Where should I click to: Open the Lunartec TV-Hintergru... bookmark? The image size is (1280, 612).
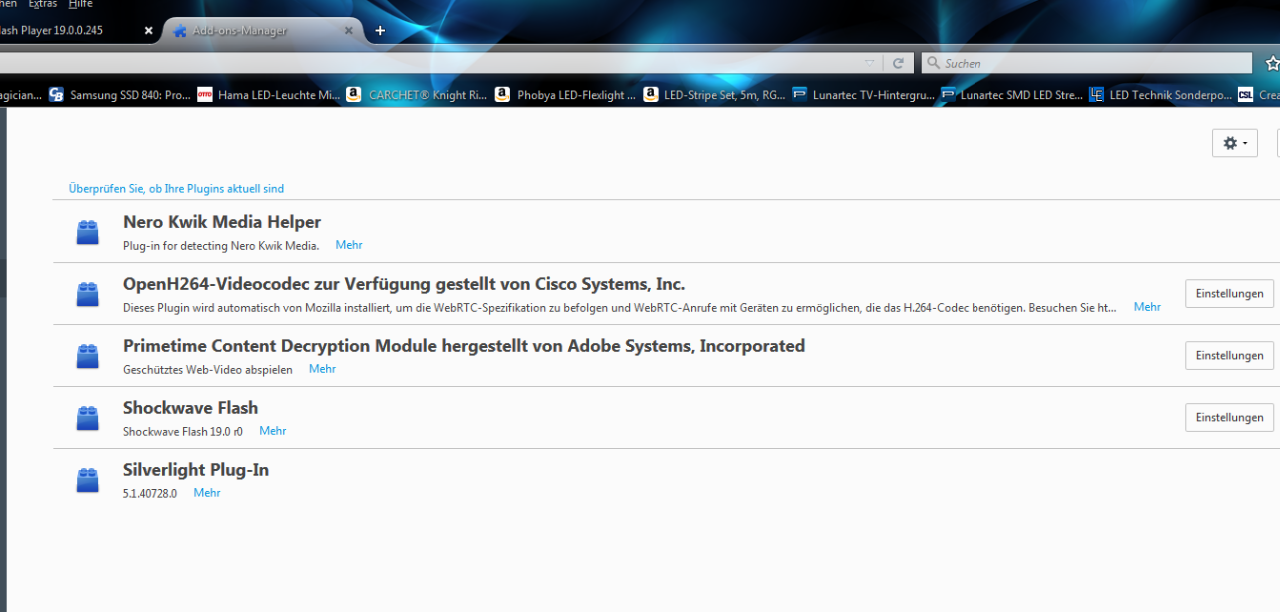tap(863, 95)
